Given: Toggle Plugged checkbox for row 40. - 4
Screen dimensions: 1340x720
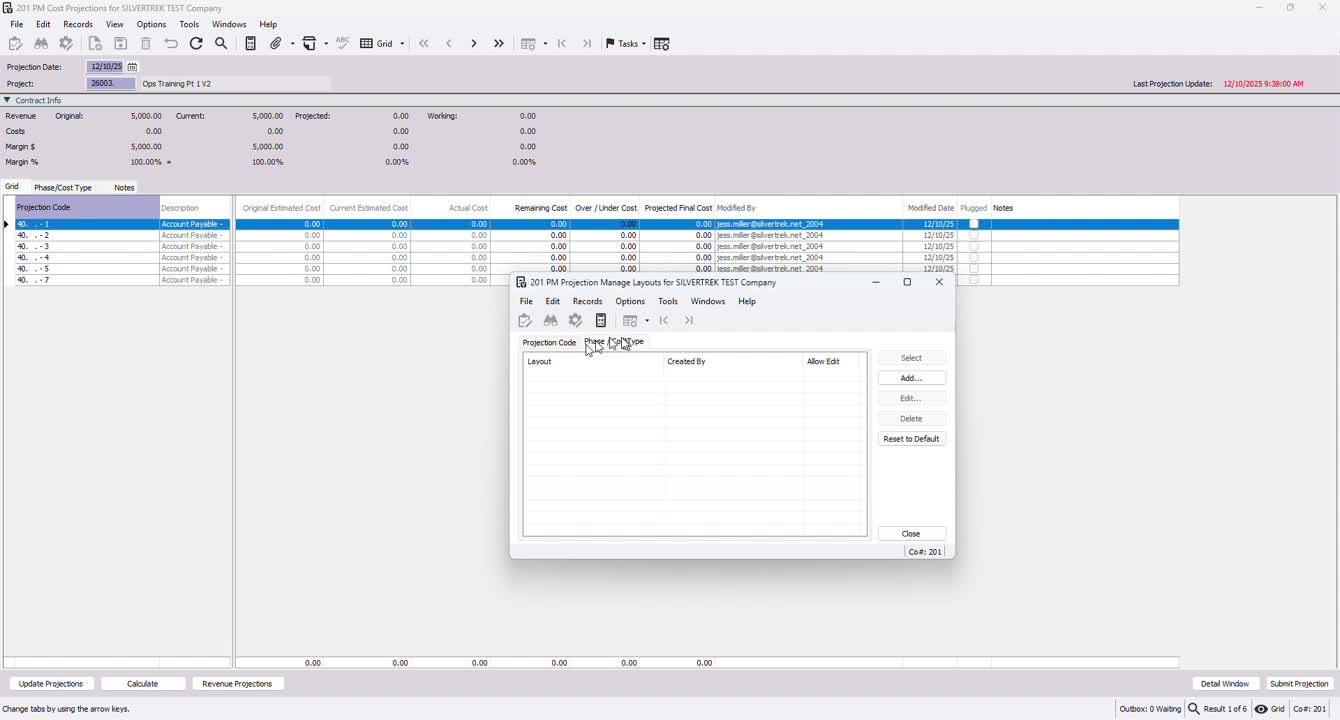Looking at the screenshot, I should coord(974,258).
